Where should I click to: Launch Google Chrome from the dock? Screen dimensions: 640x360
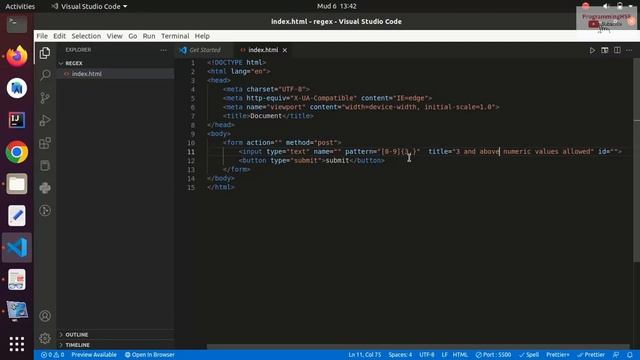[17, 152]
